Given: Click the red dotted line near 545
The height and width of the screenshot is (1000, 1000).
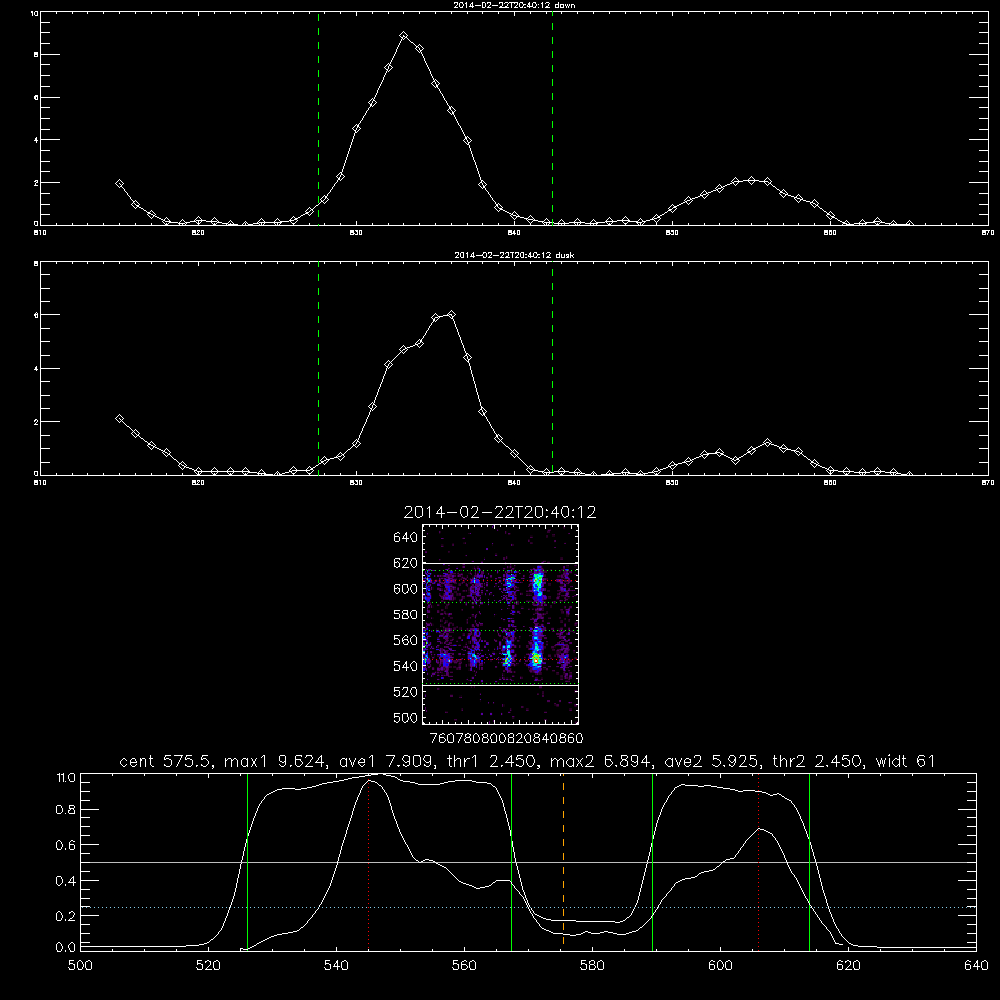Looking at the screenshot, I should click(x=369, y=861).
